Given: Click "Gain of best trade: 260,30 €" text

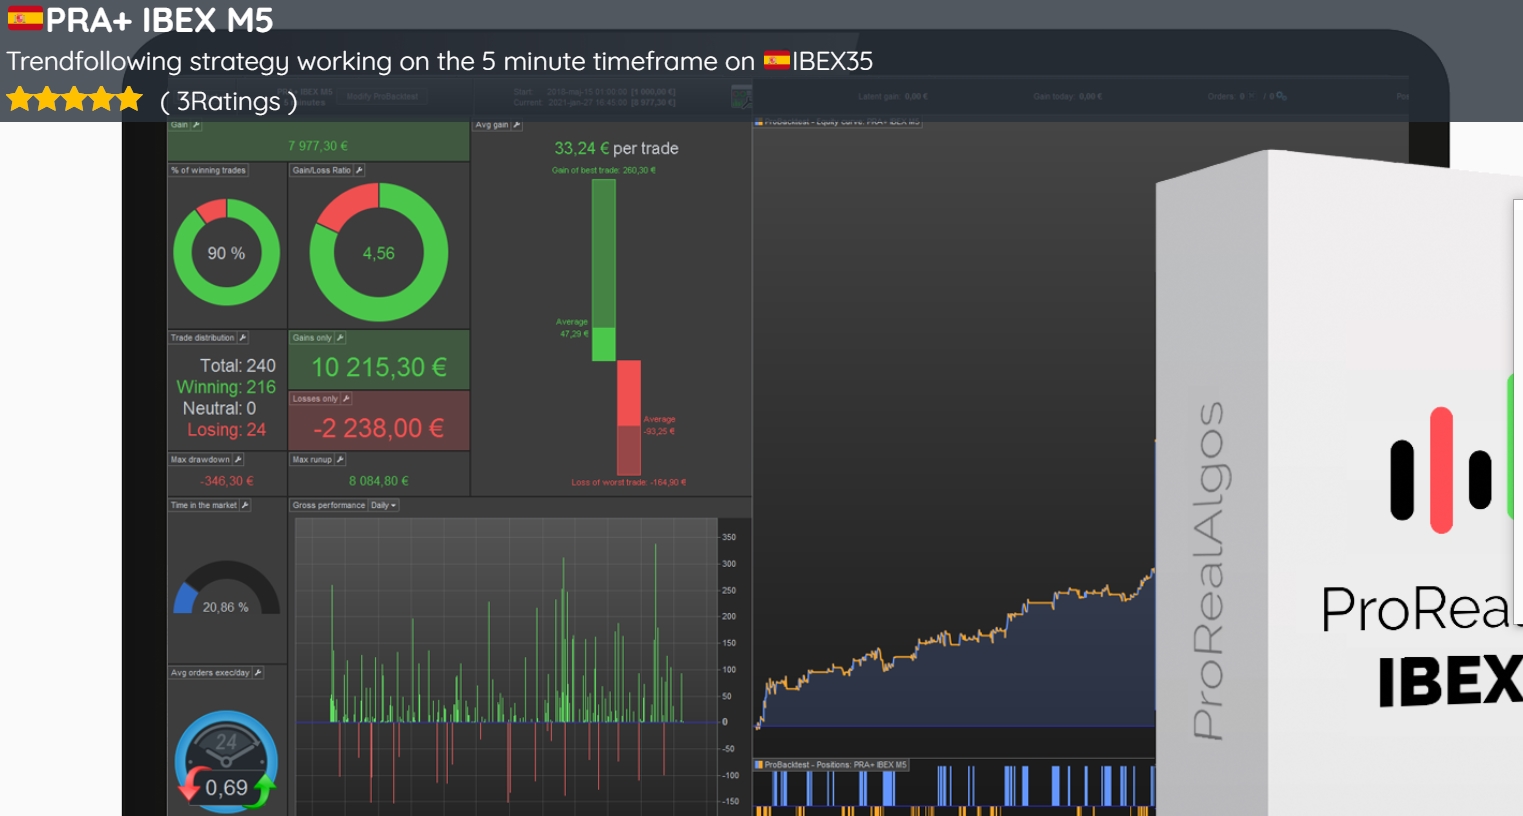Looking at the screenshot, I should pos(604,170).
